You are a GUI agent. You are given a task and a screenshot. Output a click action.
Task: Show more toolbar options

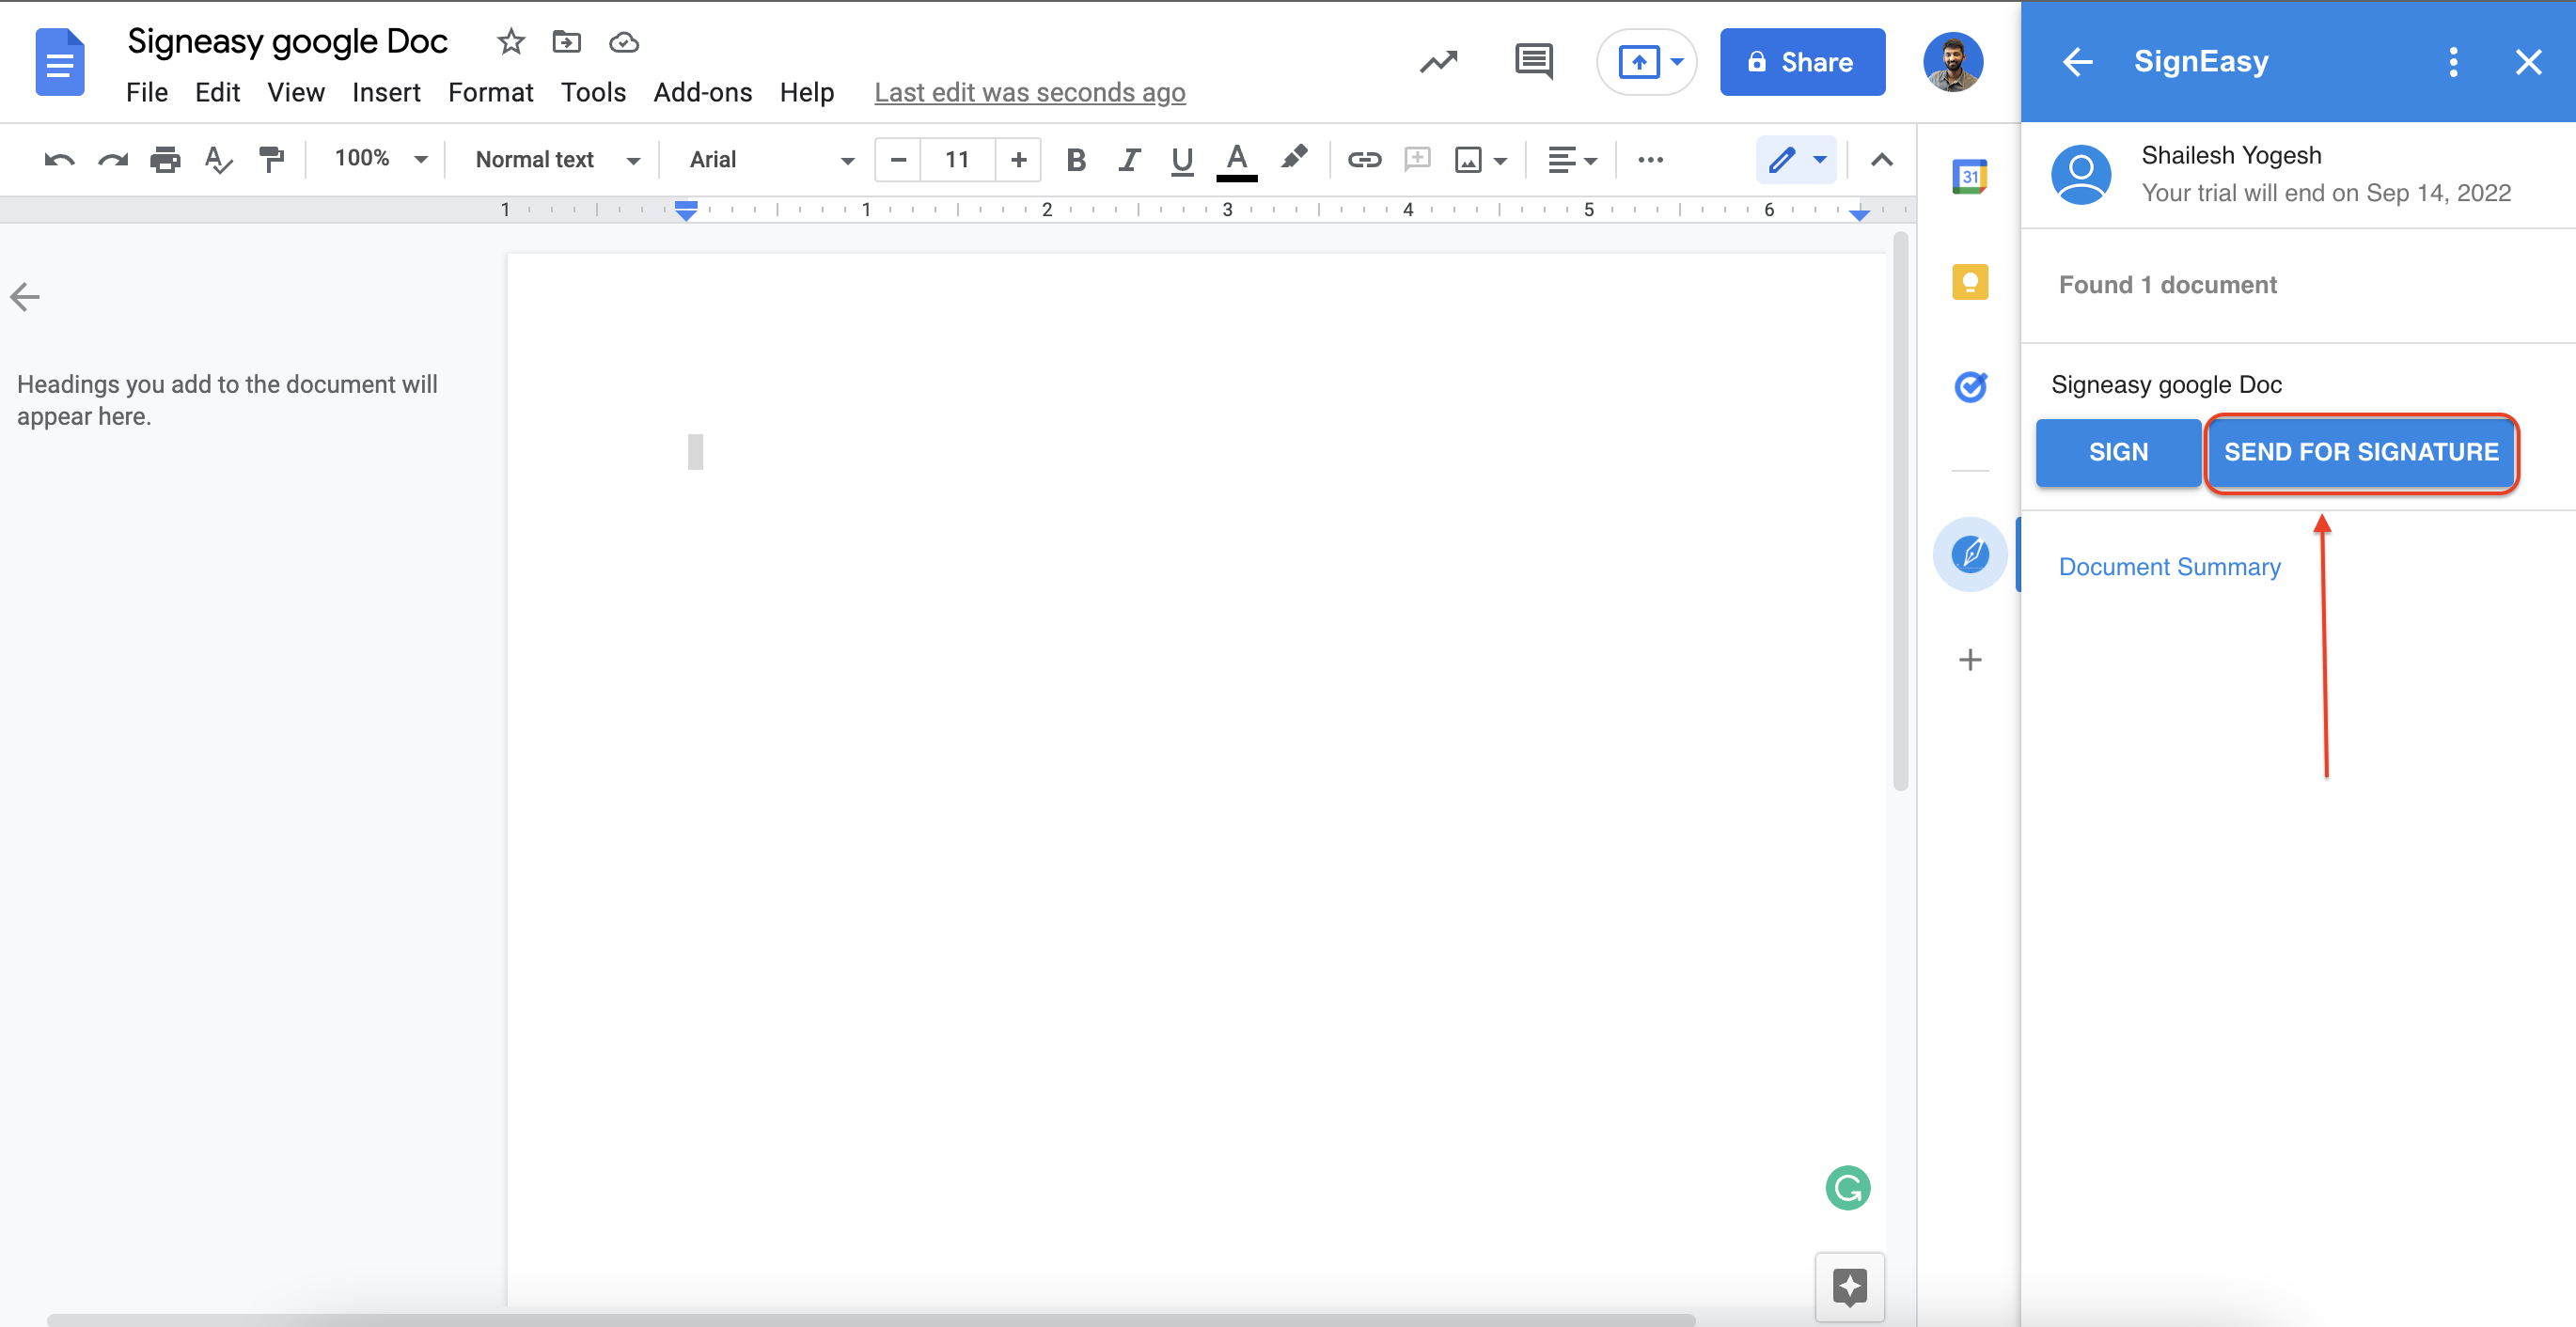point(1650,160)
